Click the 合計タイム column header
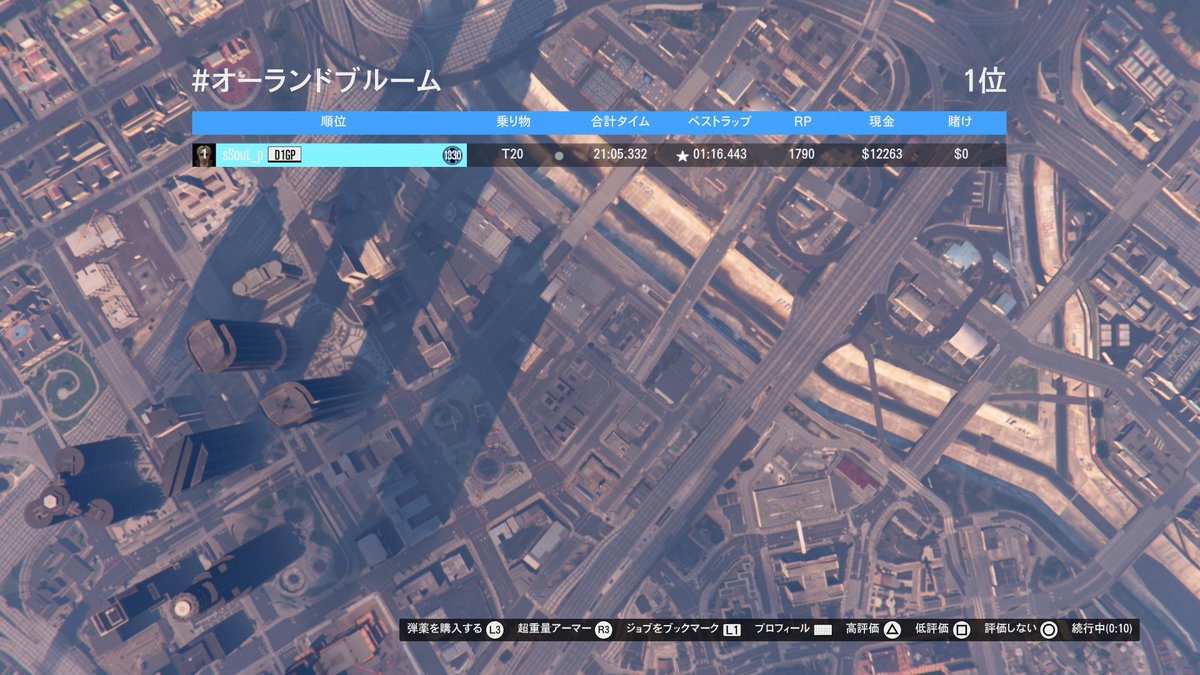 pyautogui.click(x=620, y=121)
